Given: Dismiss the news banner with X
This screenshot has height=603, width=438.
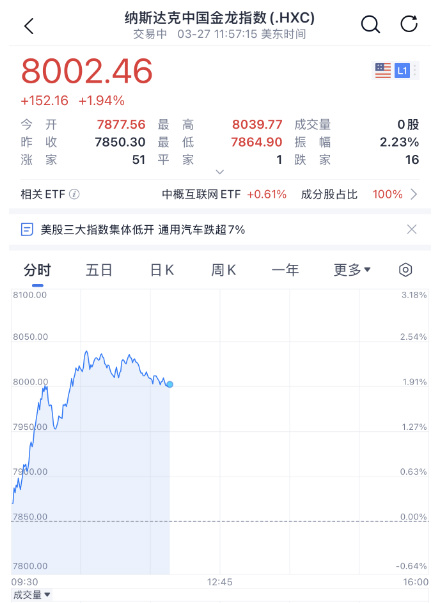Looking at the screenshot, I should (x=411, y=230).
